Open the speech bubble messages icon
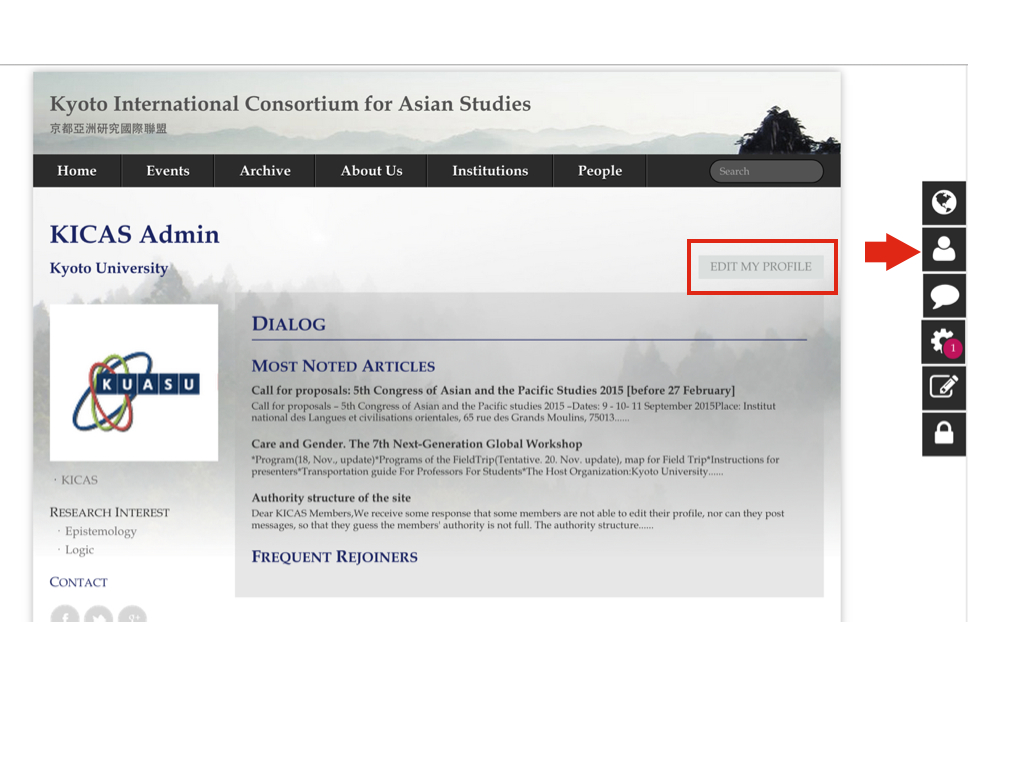This screenshot has width=1024, height=768. (x=944, y=296)
